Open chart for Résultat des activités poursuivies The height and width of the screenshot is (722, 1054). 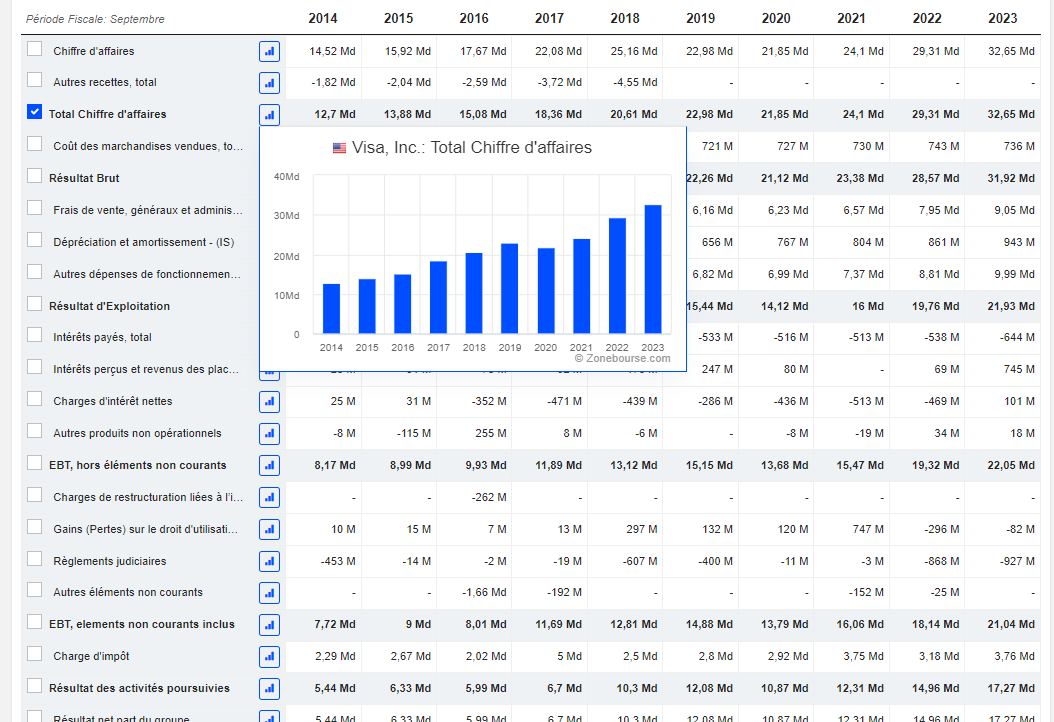click(x=269, y=689)
